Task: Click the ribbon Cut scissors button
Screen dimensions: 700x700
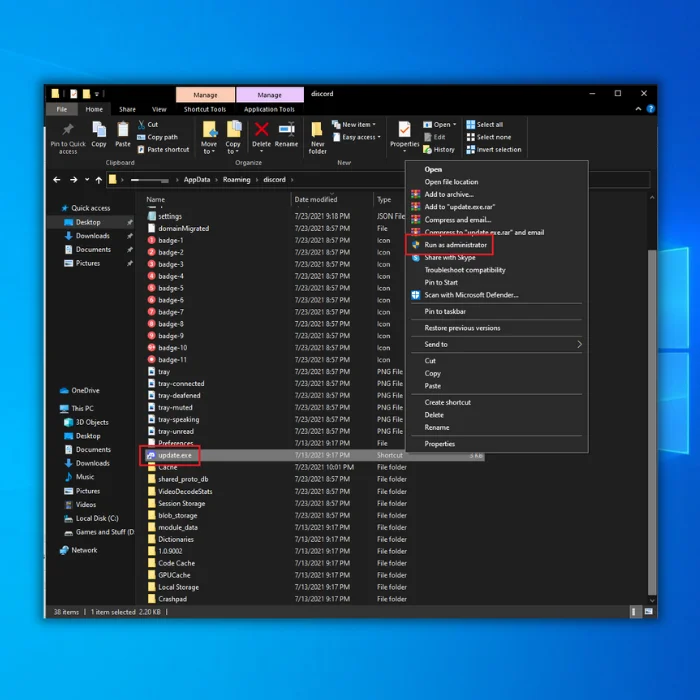Action: 148,125
